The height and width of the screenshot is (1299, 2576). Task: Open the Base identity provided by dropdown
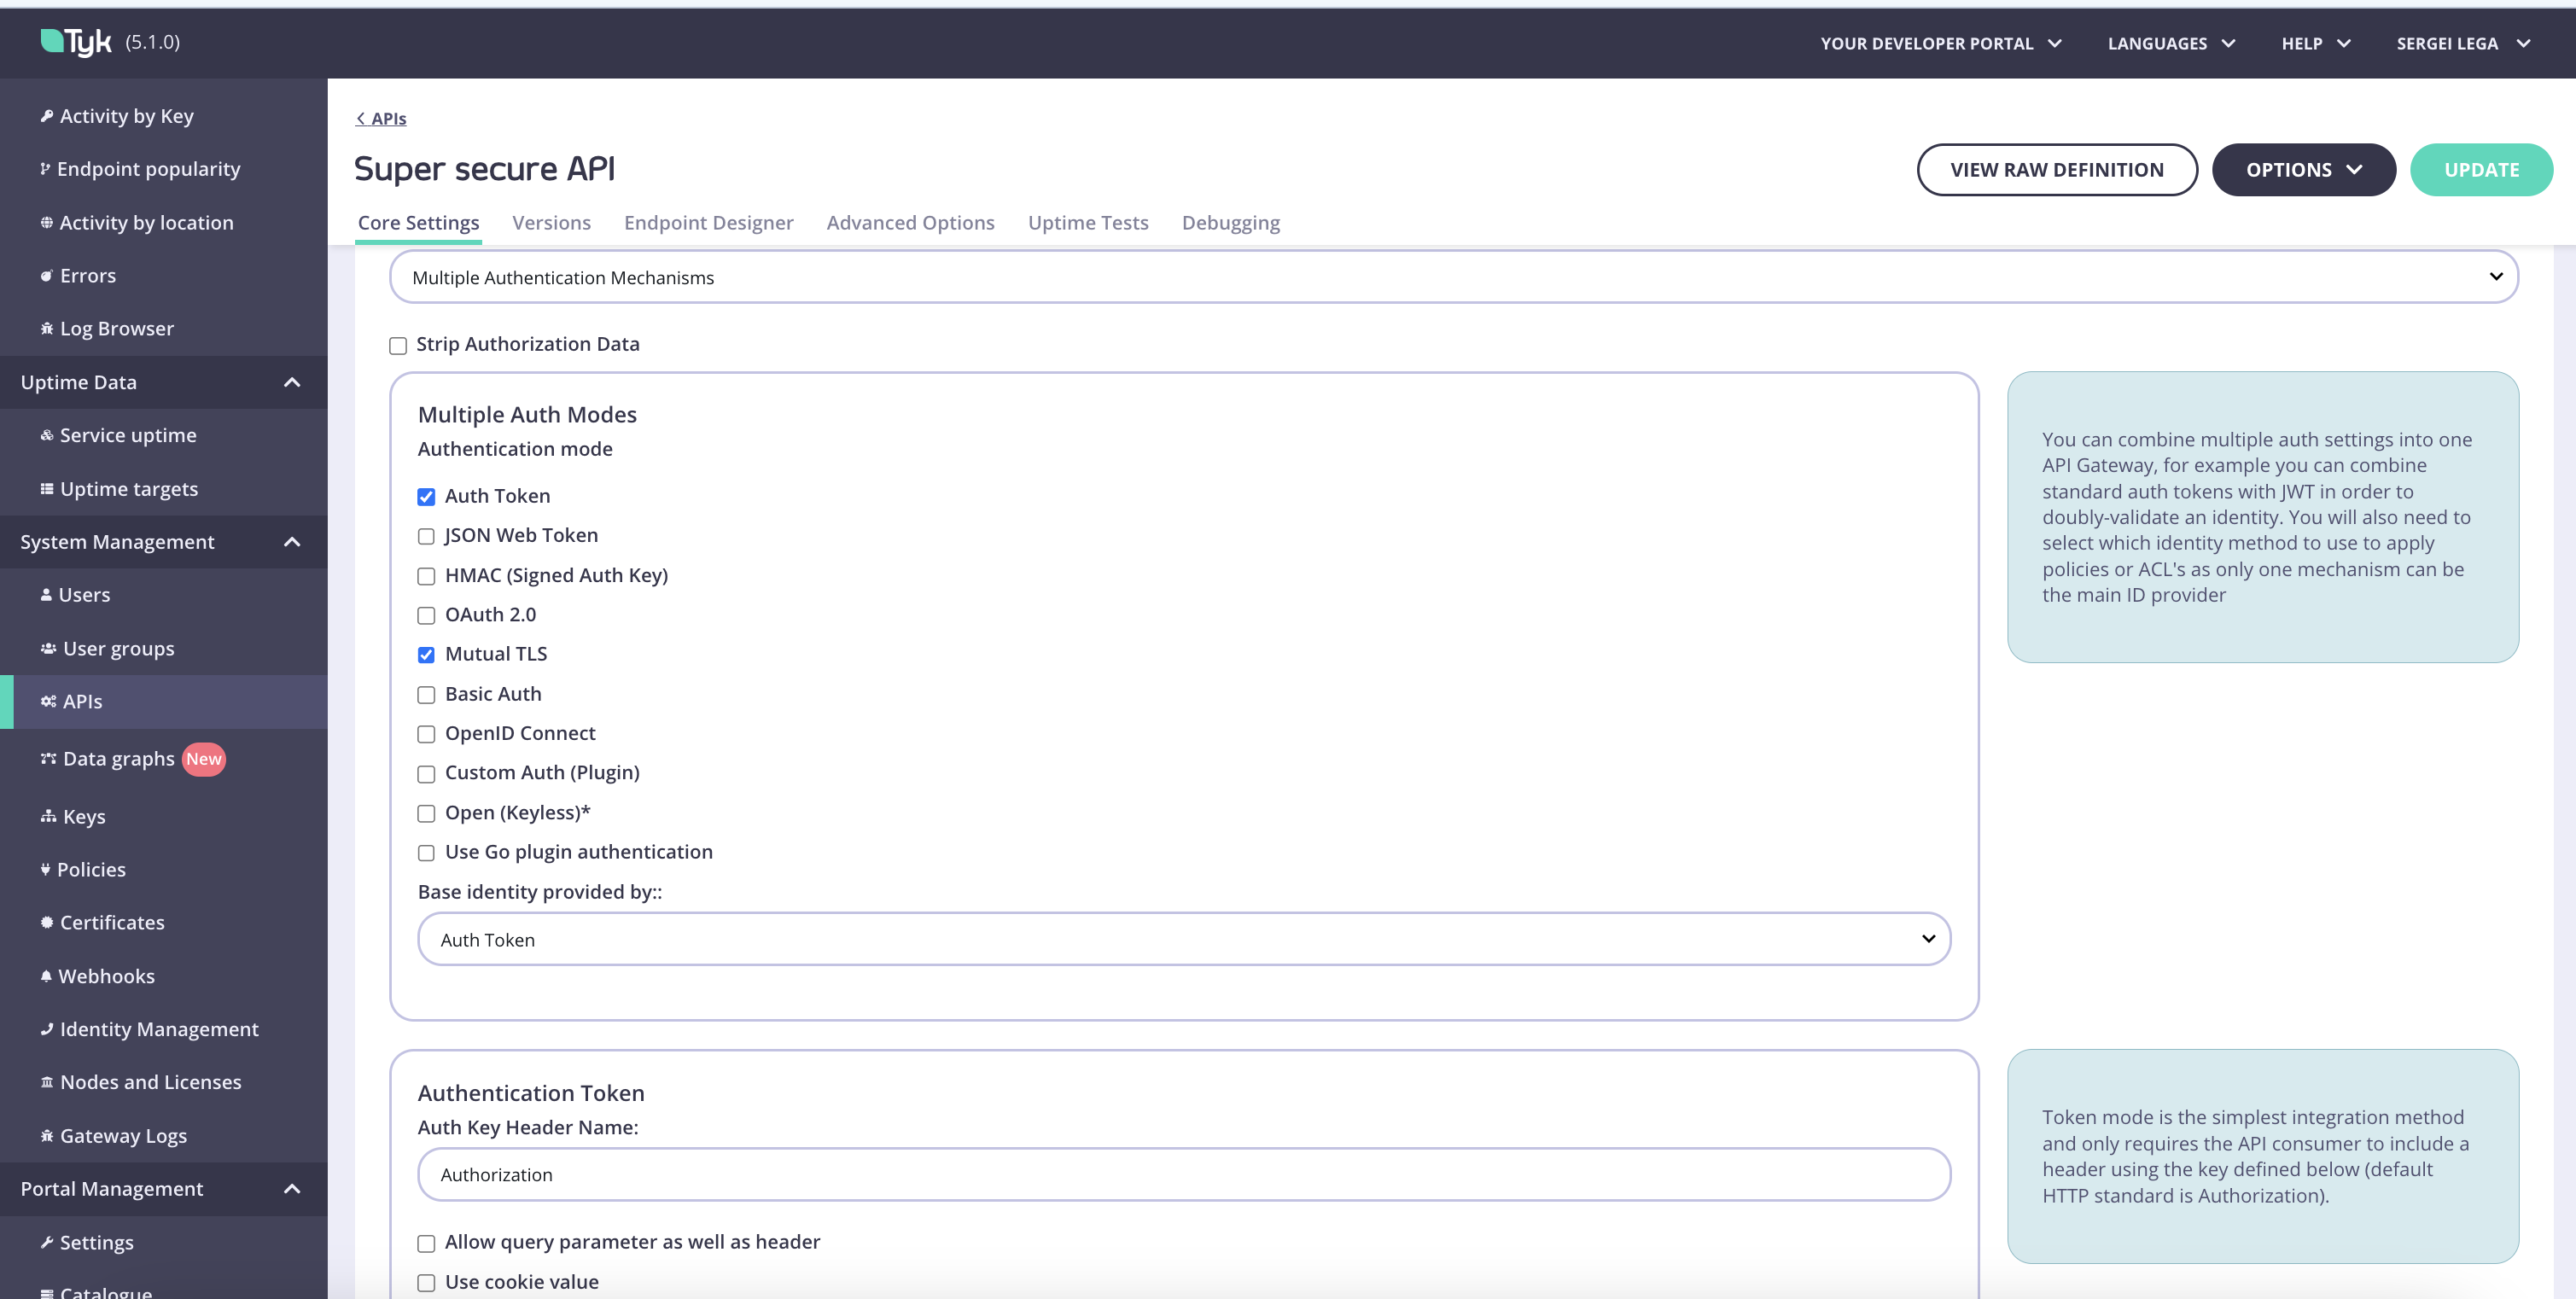pos(1183,939)
